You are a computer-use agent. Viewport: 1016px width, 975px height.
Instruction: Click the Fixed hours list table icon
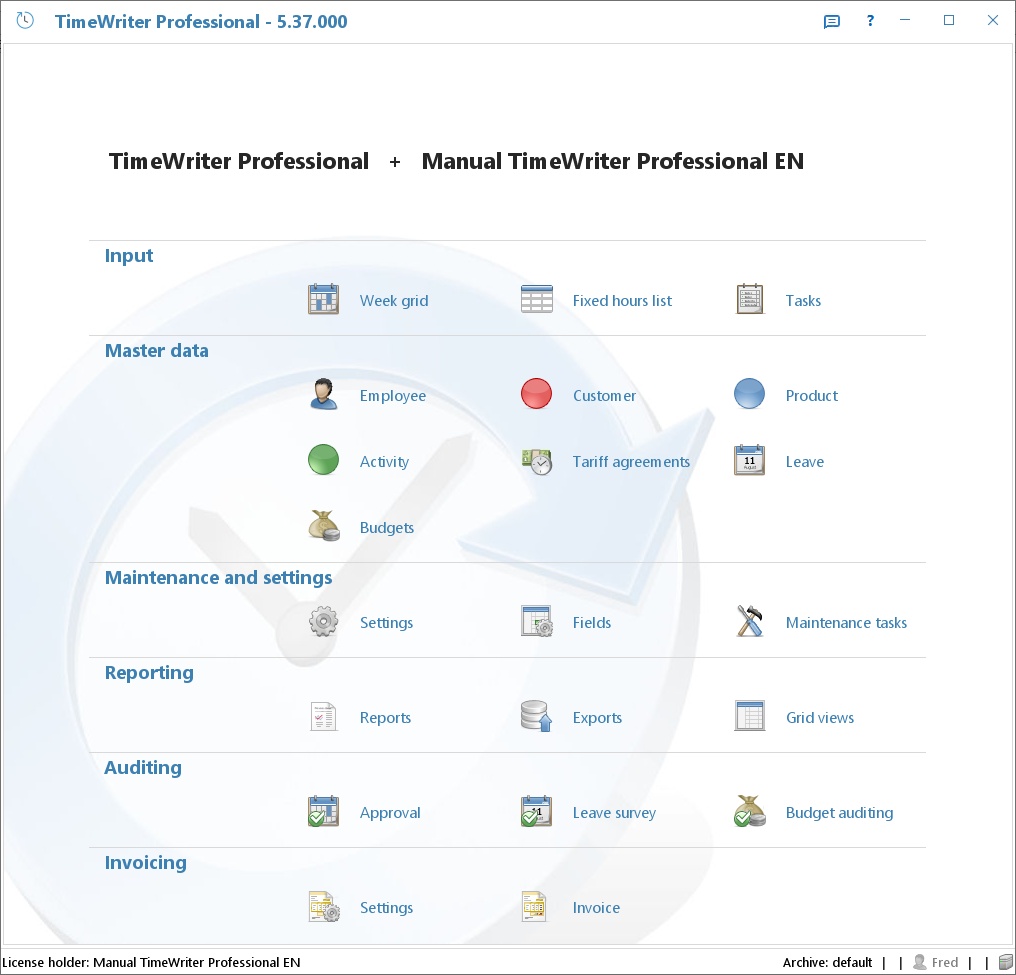click(x=537, y=299)
